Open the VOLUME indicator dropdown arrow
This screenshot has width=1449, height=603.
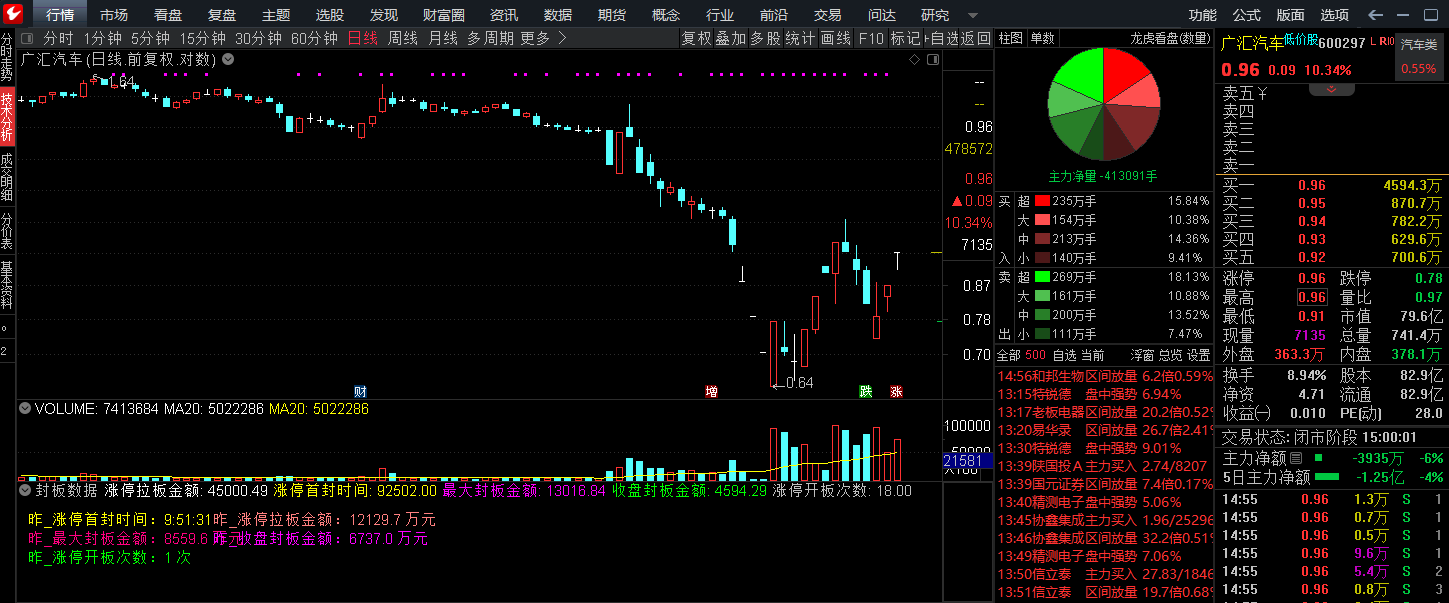click(x=24, y=409)
